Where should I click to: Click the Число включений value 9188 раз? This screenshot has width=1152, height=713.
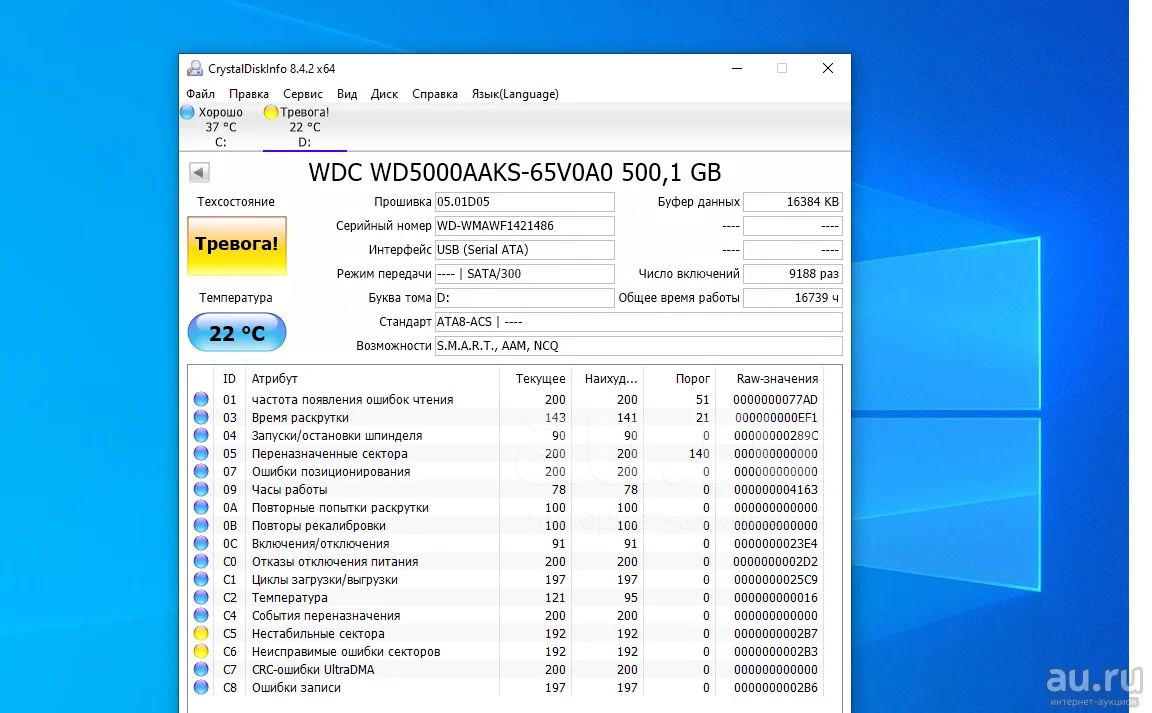click(793, 274)
